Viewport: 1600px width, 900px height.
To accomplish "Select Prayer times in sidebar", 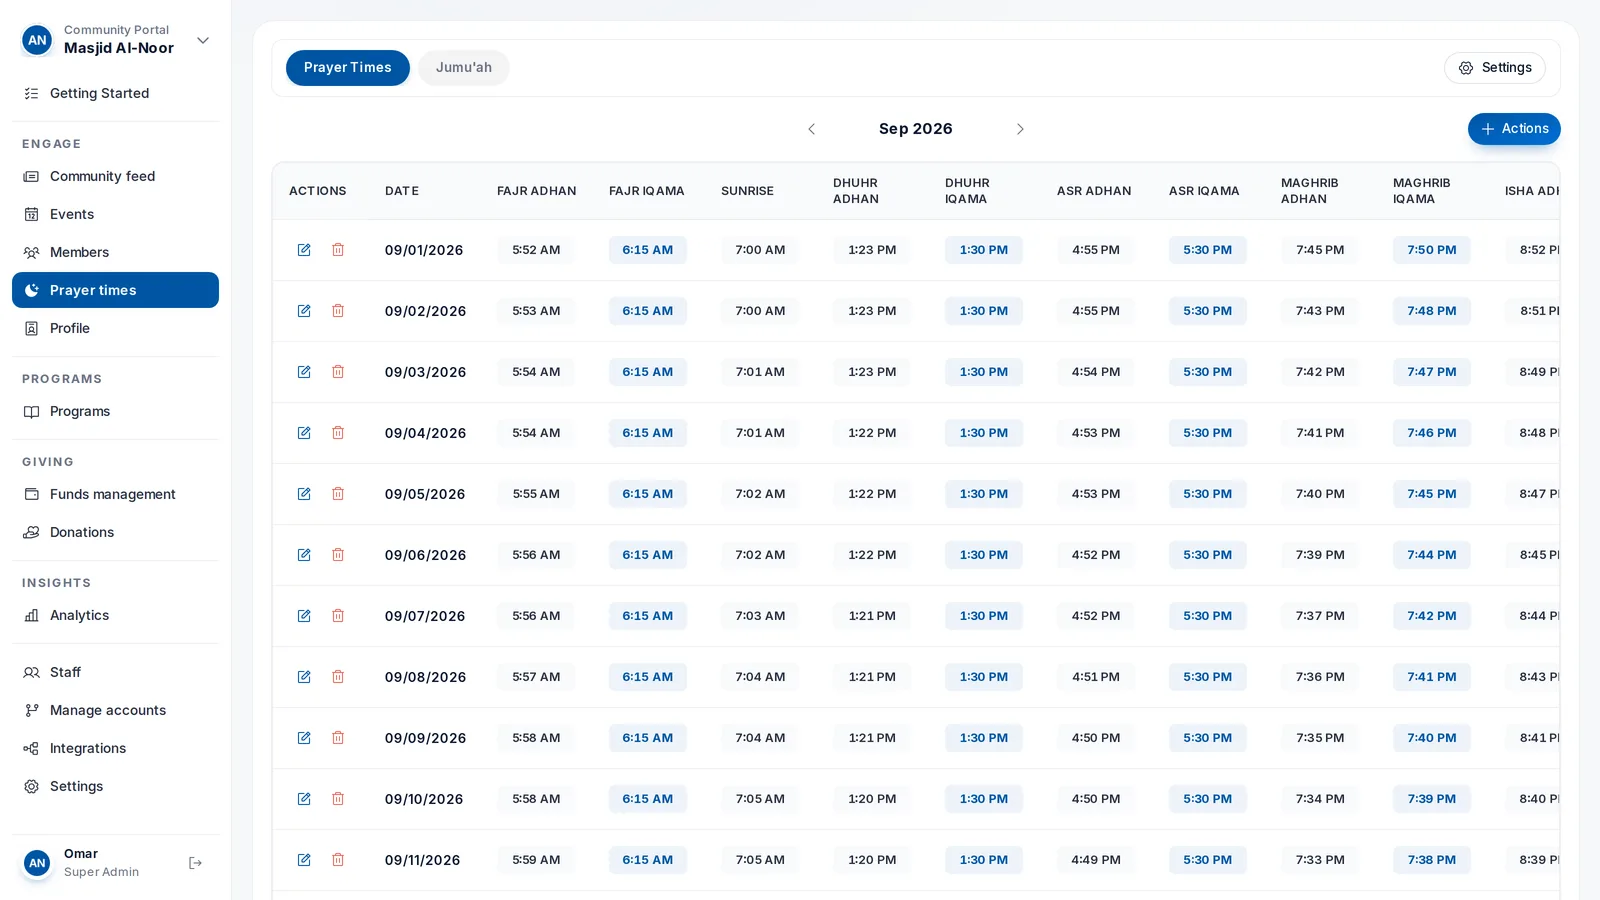I will [x=115, y=290].
